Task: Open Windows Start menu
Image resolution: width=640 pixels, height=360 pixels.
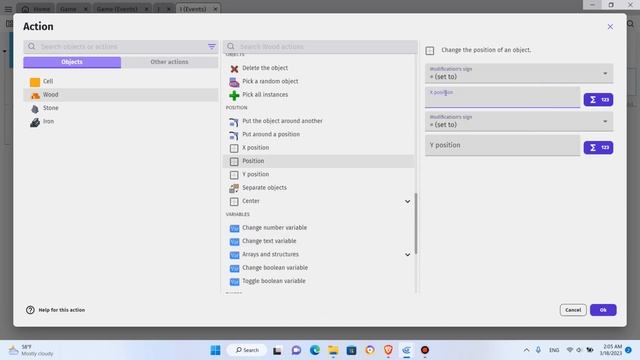Action: pyautogui.click(x=216, y=350)
